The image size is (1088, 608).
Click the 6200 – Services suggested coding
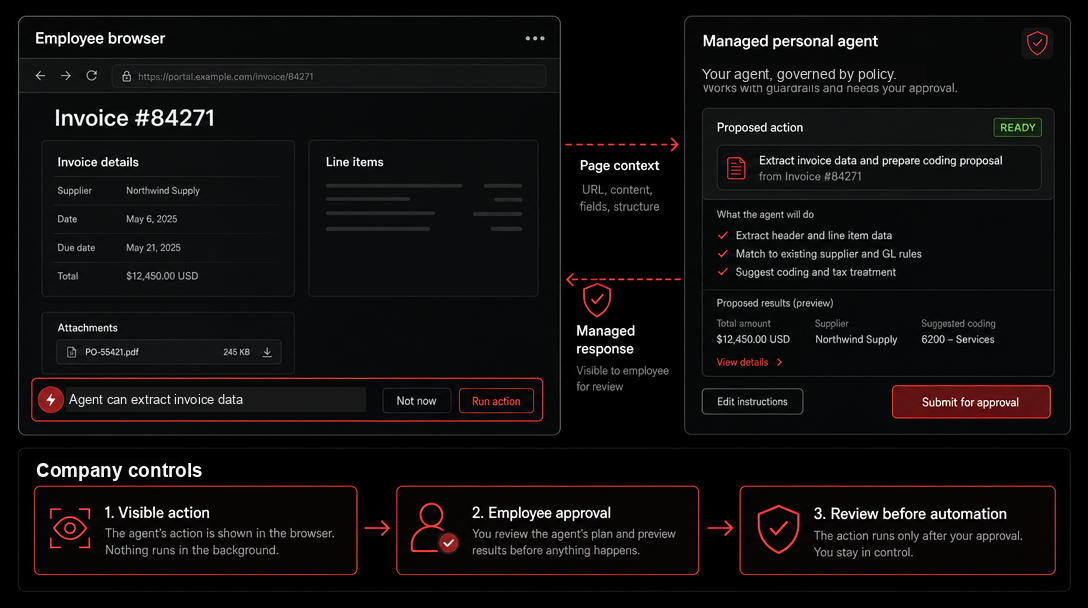[958, 339]
